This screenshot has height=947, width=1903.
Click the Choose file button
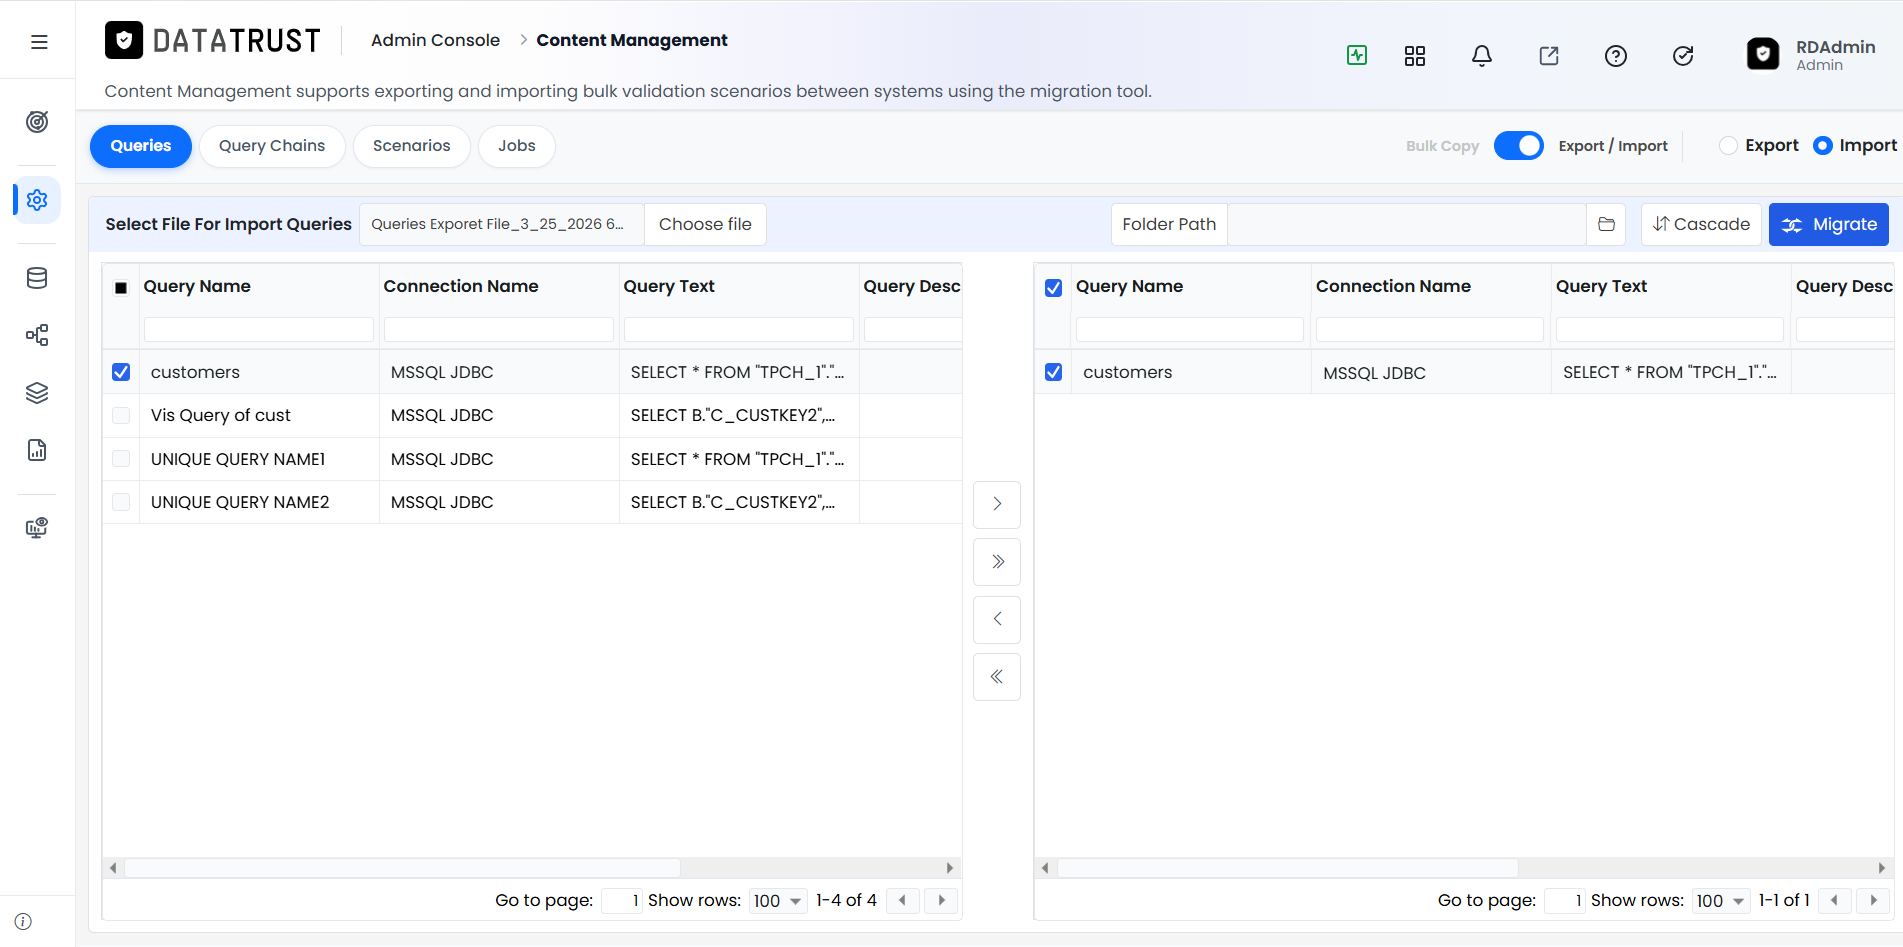pyautogui.click(x=705, y=224)
